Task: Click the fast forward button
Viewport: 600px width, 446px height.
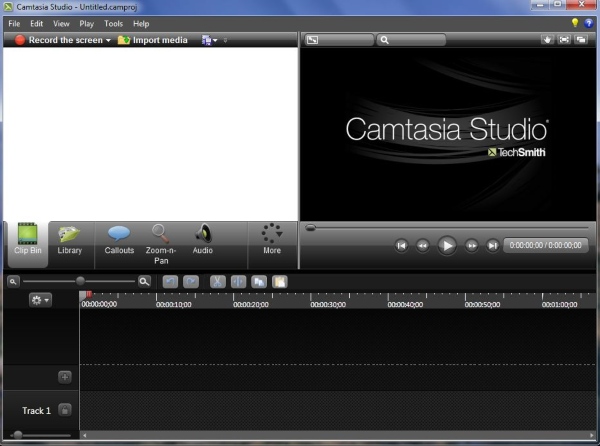Action: click(471, 246)
